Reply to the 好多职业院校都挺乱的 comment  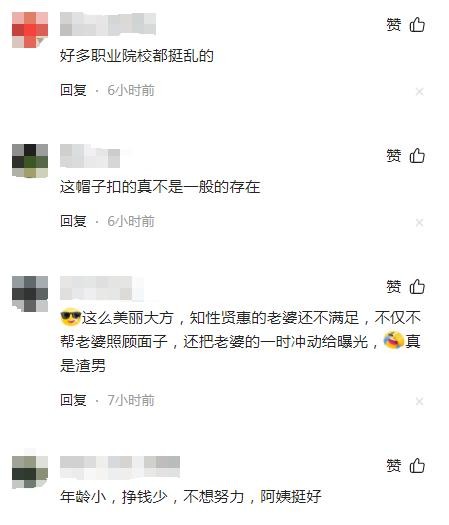[73, 90]
